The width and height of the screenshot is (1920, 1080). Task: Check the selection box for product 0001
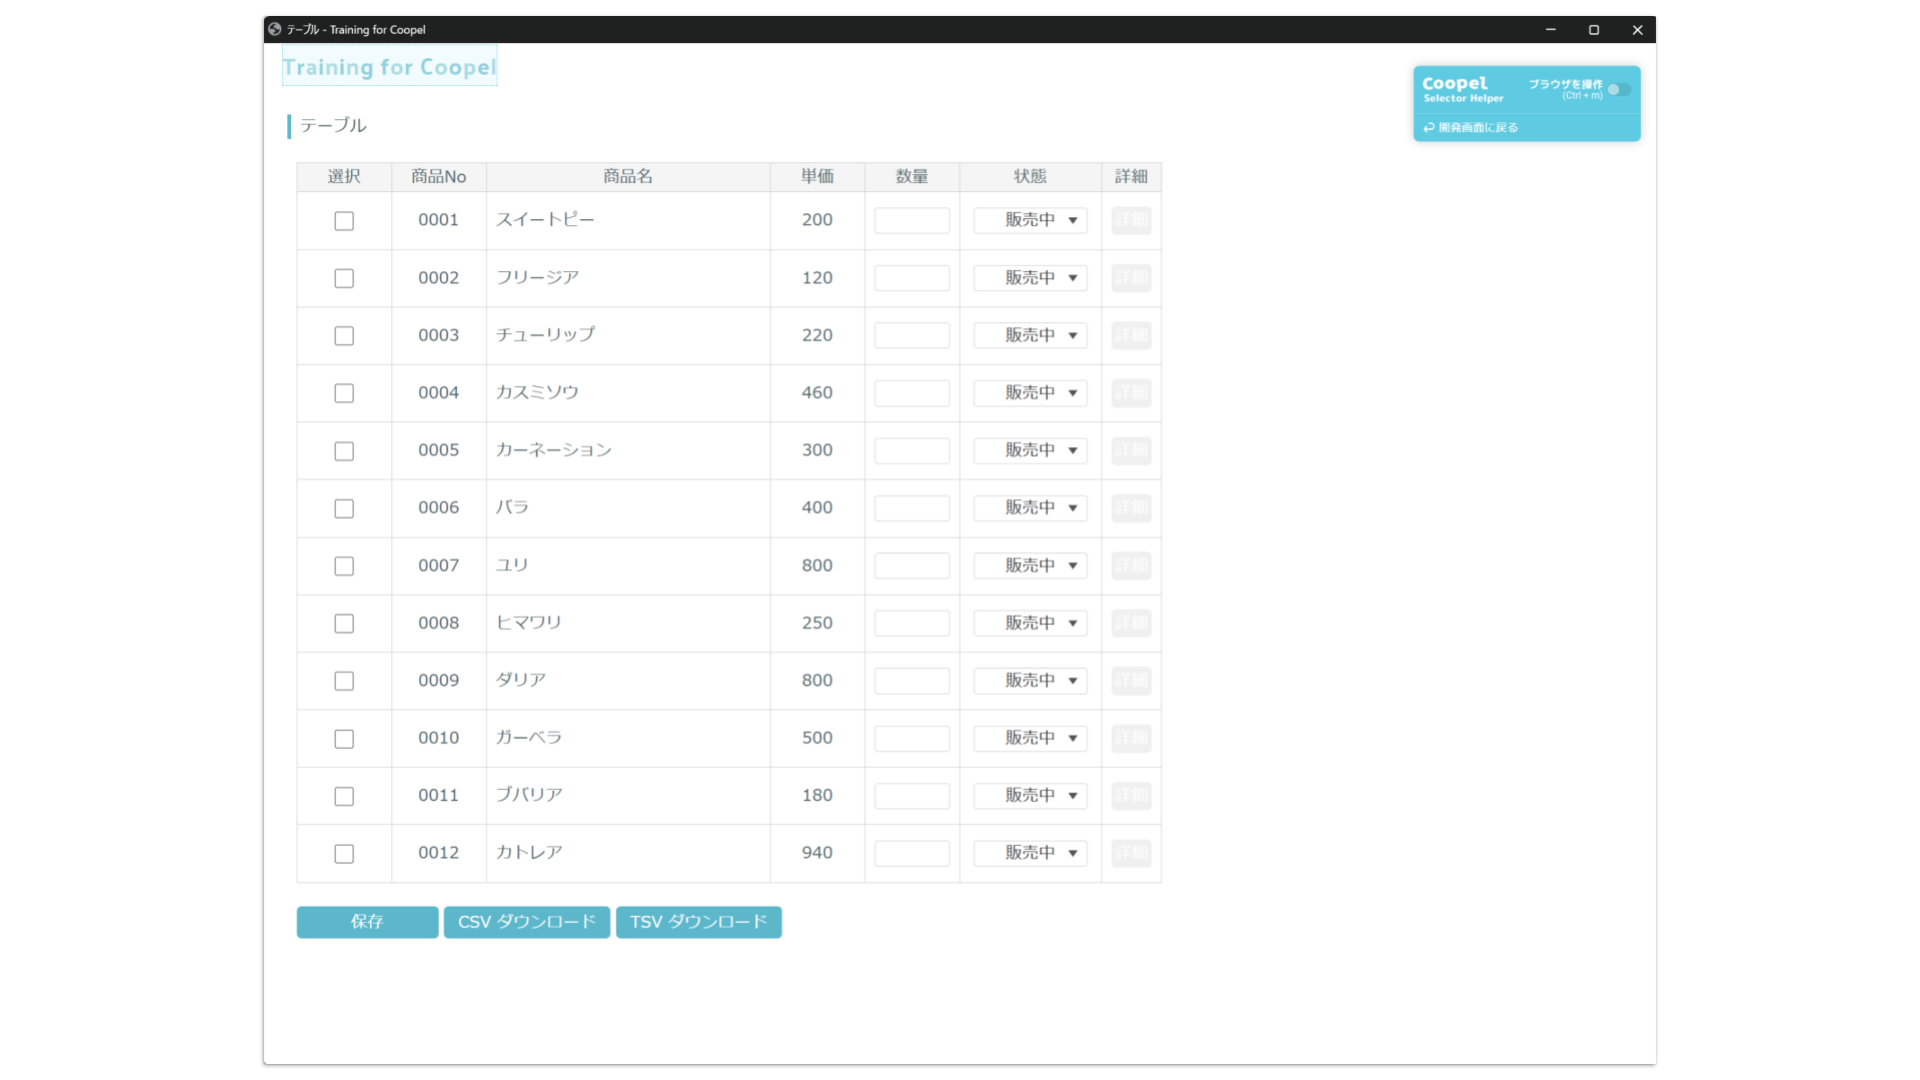(x=344, y=221)
